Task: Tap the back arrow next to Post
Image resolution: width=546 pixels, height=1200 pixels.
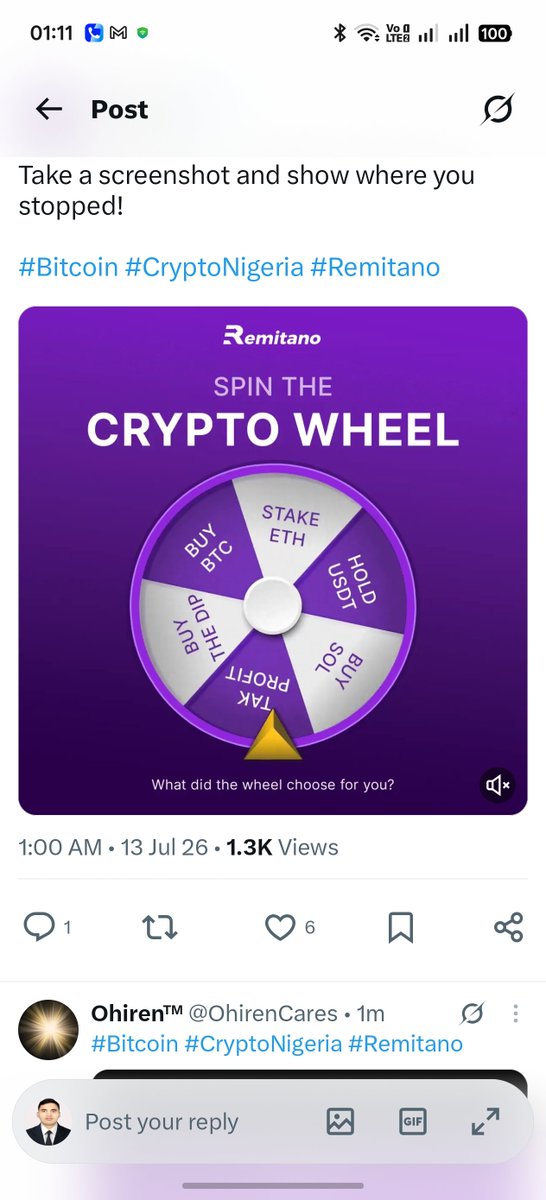Action: click(x=49, y=110)
